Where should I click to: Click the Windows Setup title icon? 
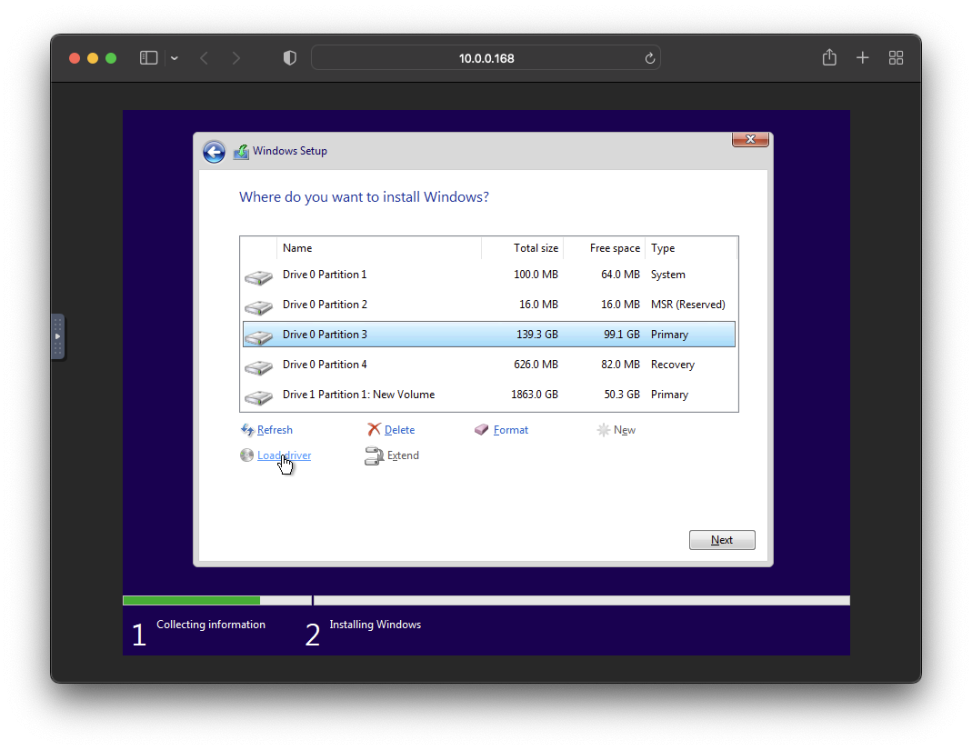coord(241,151)
